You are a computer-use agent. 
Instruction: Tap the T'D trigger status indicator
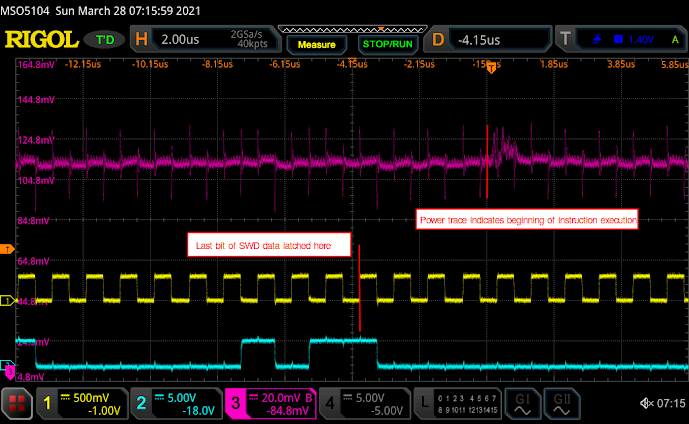(x=105, y=40)
